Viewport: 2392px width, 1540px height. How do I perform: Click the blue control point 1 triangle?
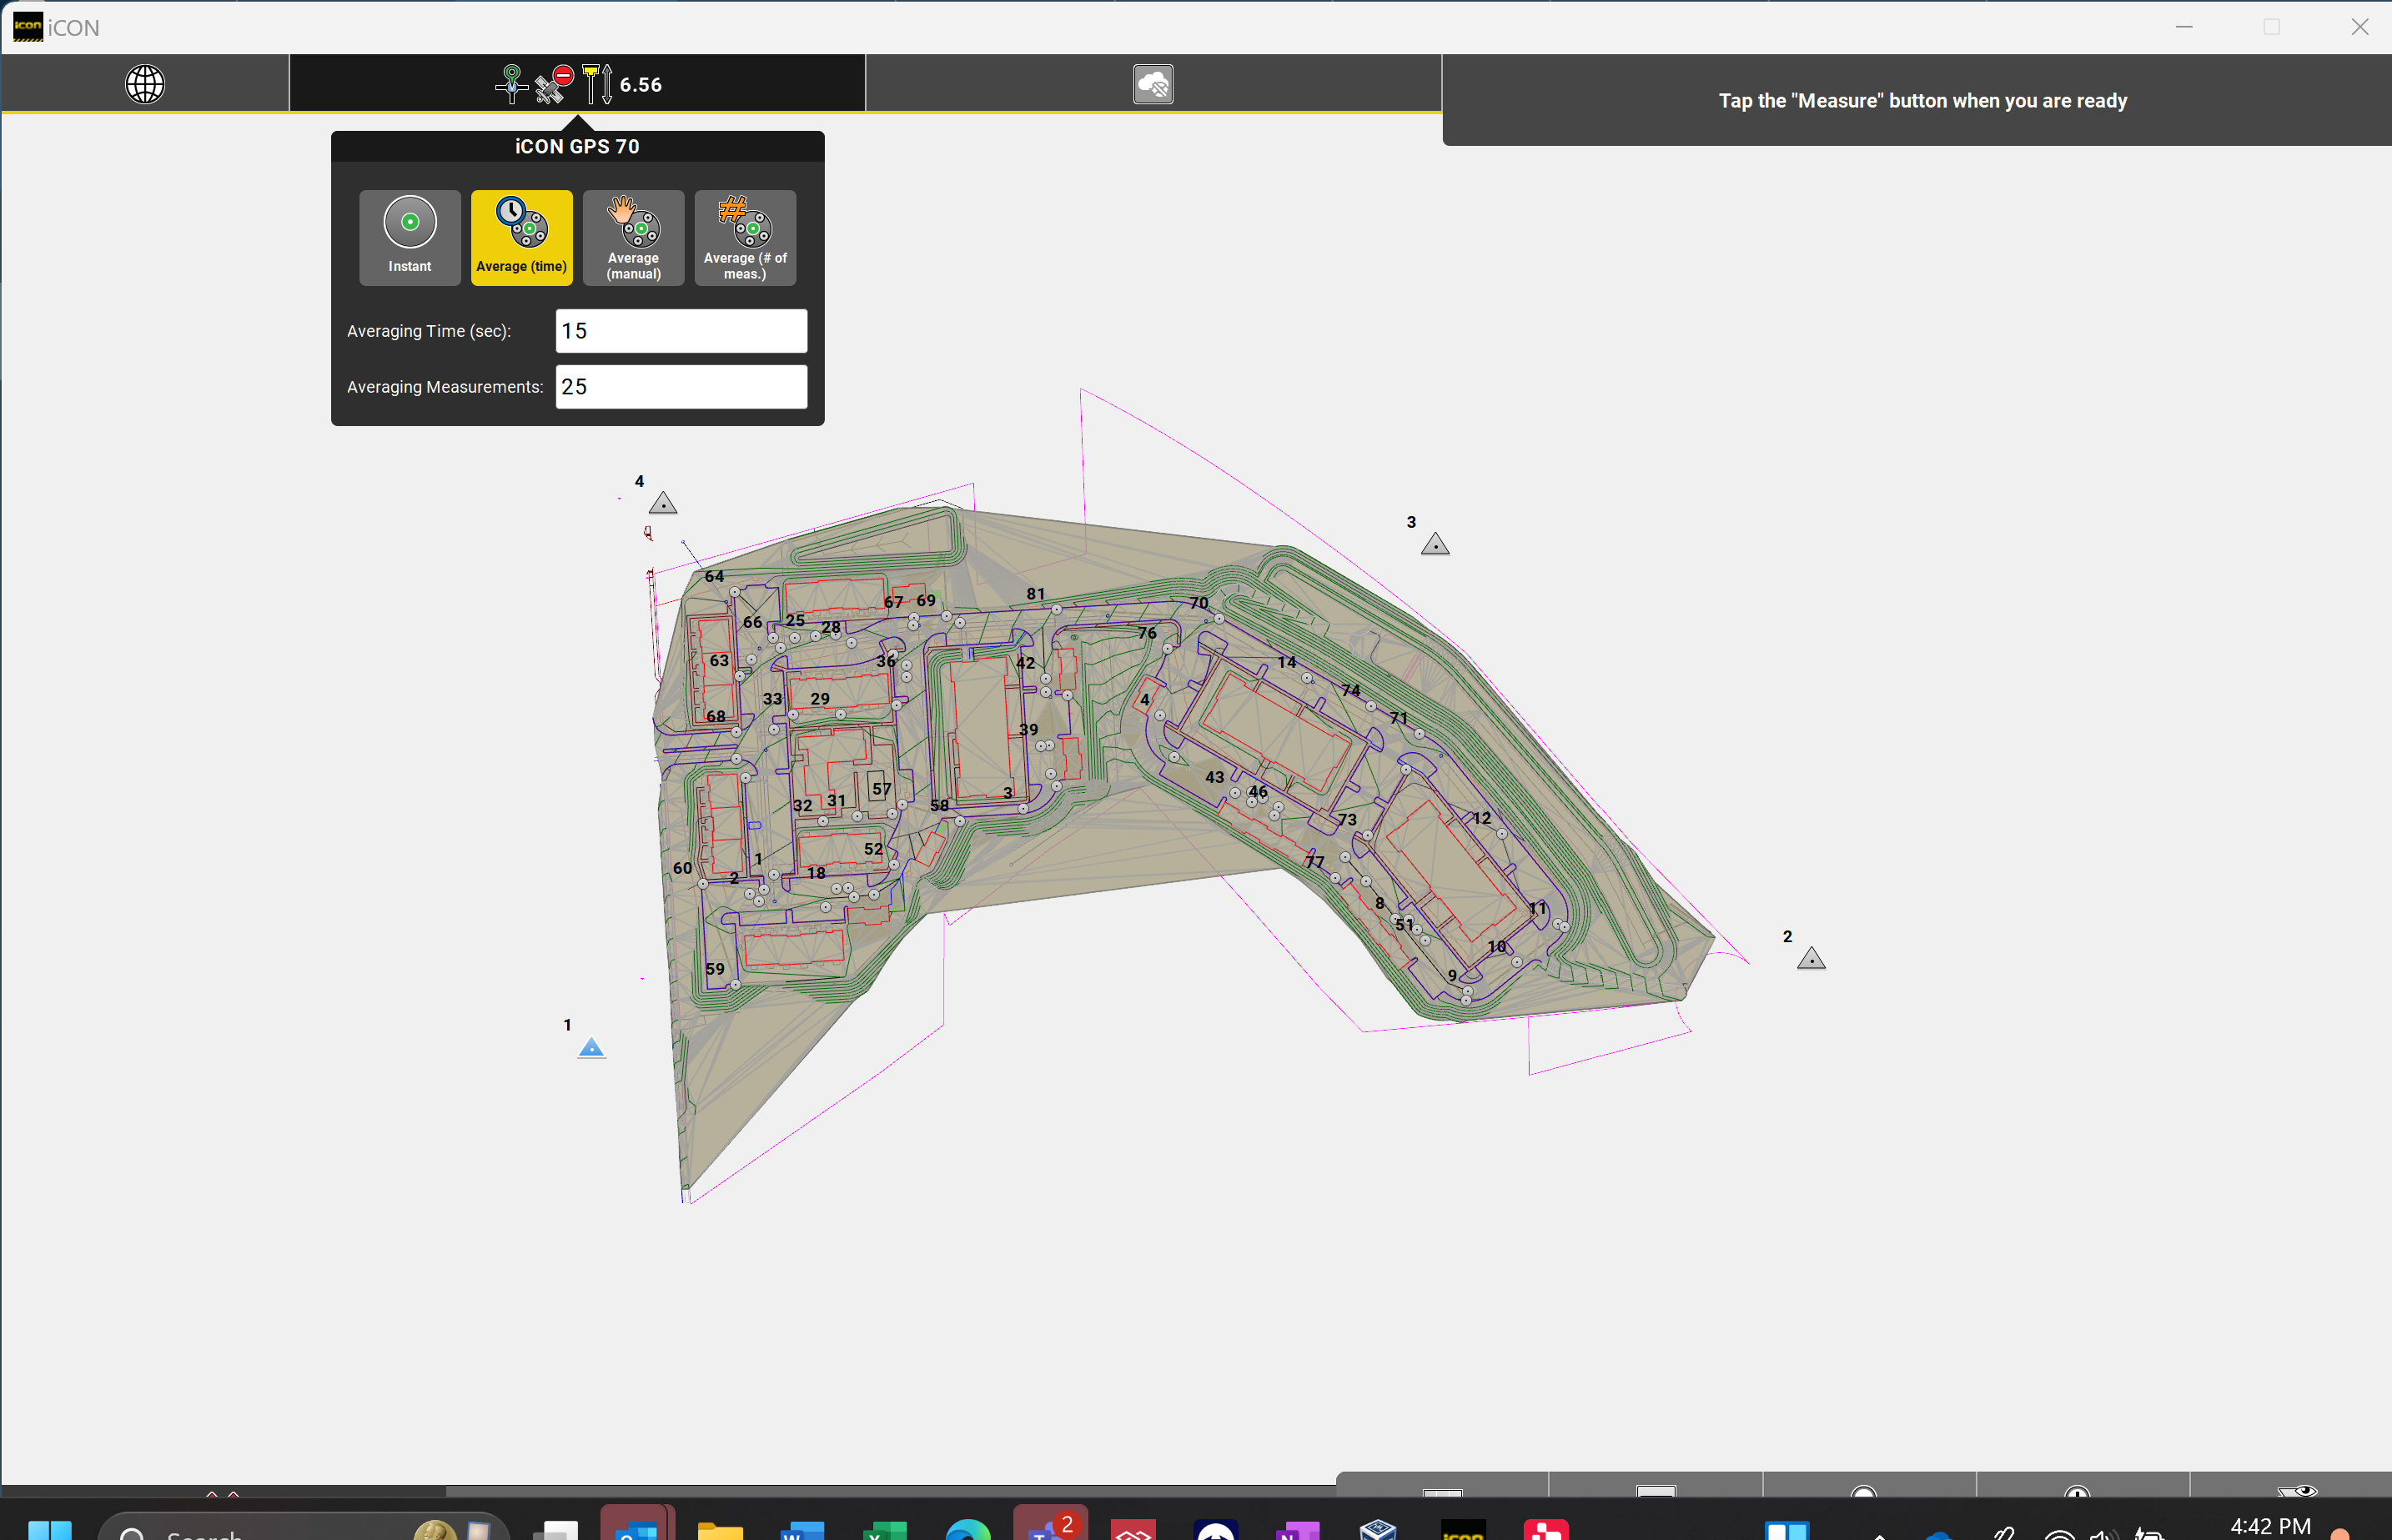pyautogui.click(x=591, y=1047)
